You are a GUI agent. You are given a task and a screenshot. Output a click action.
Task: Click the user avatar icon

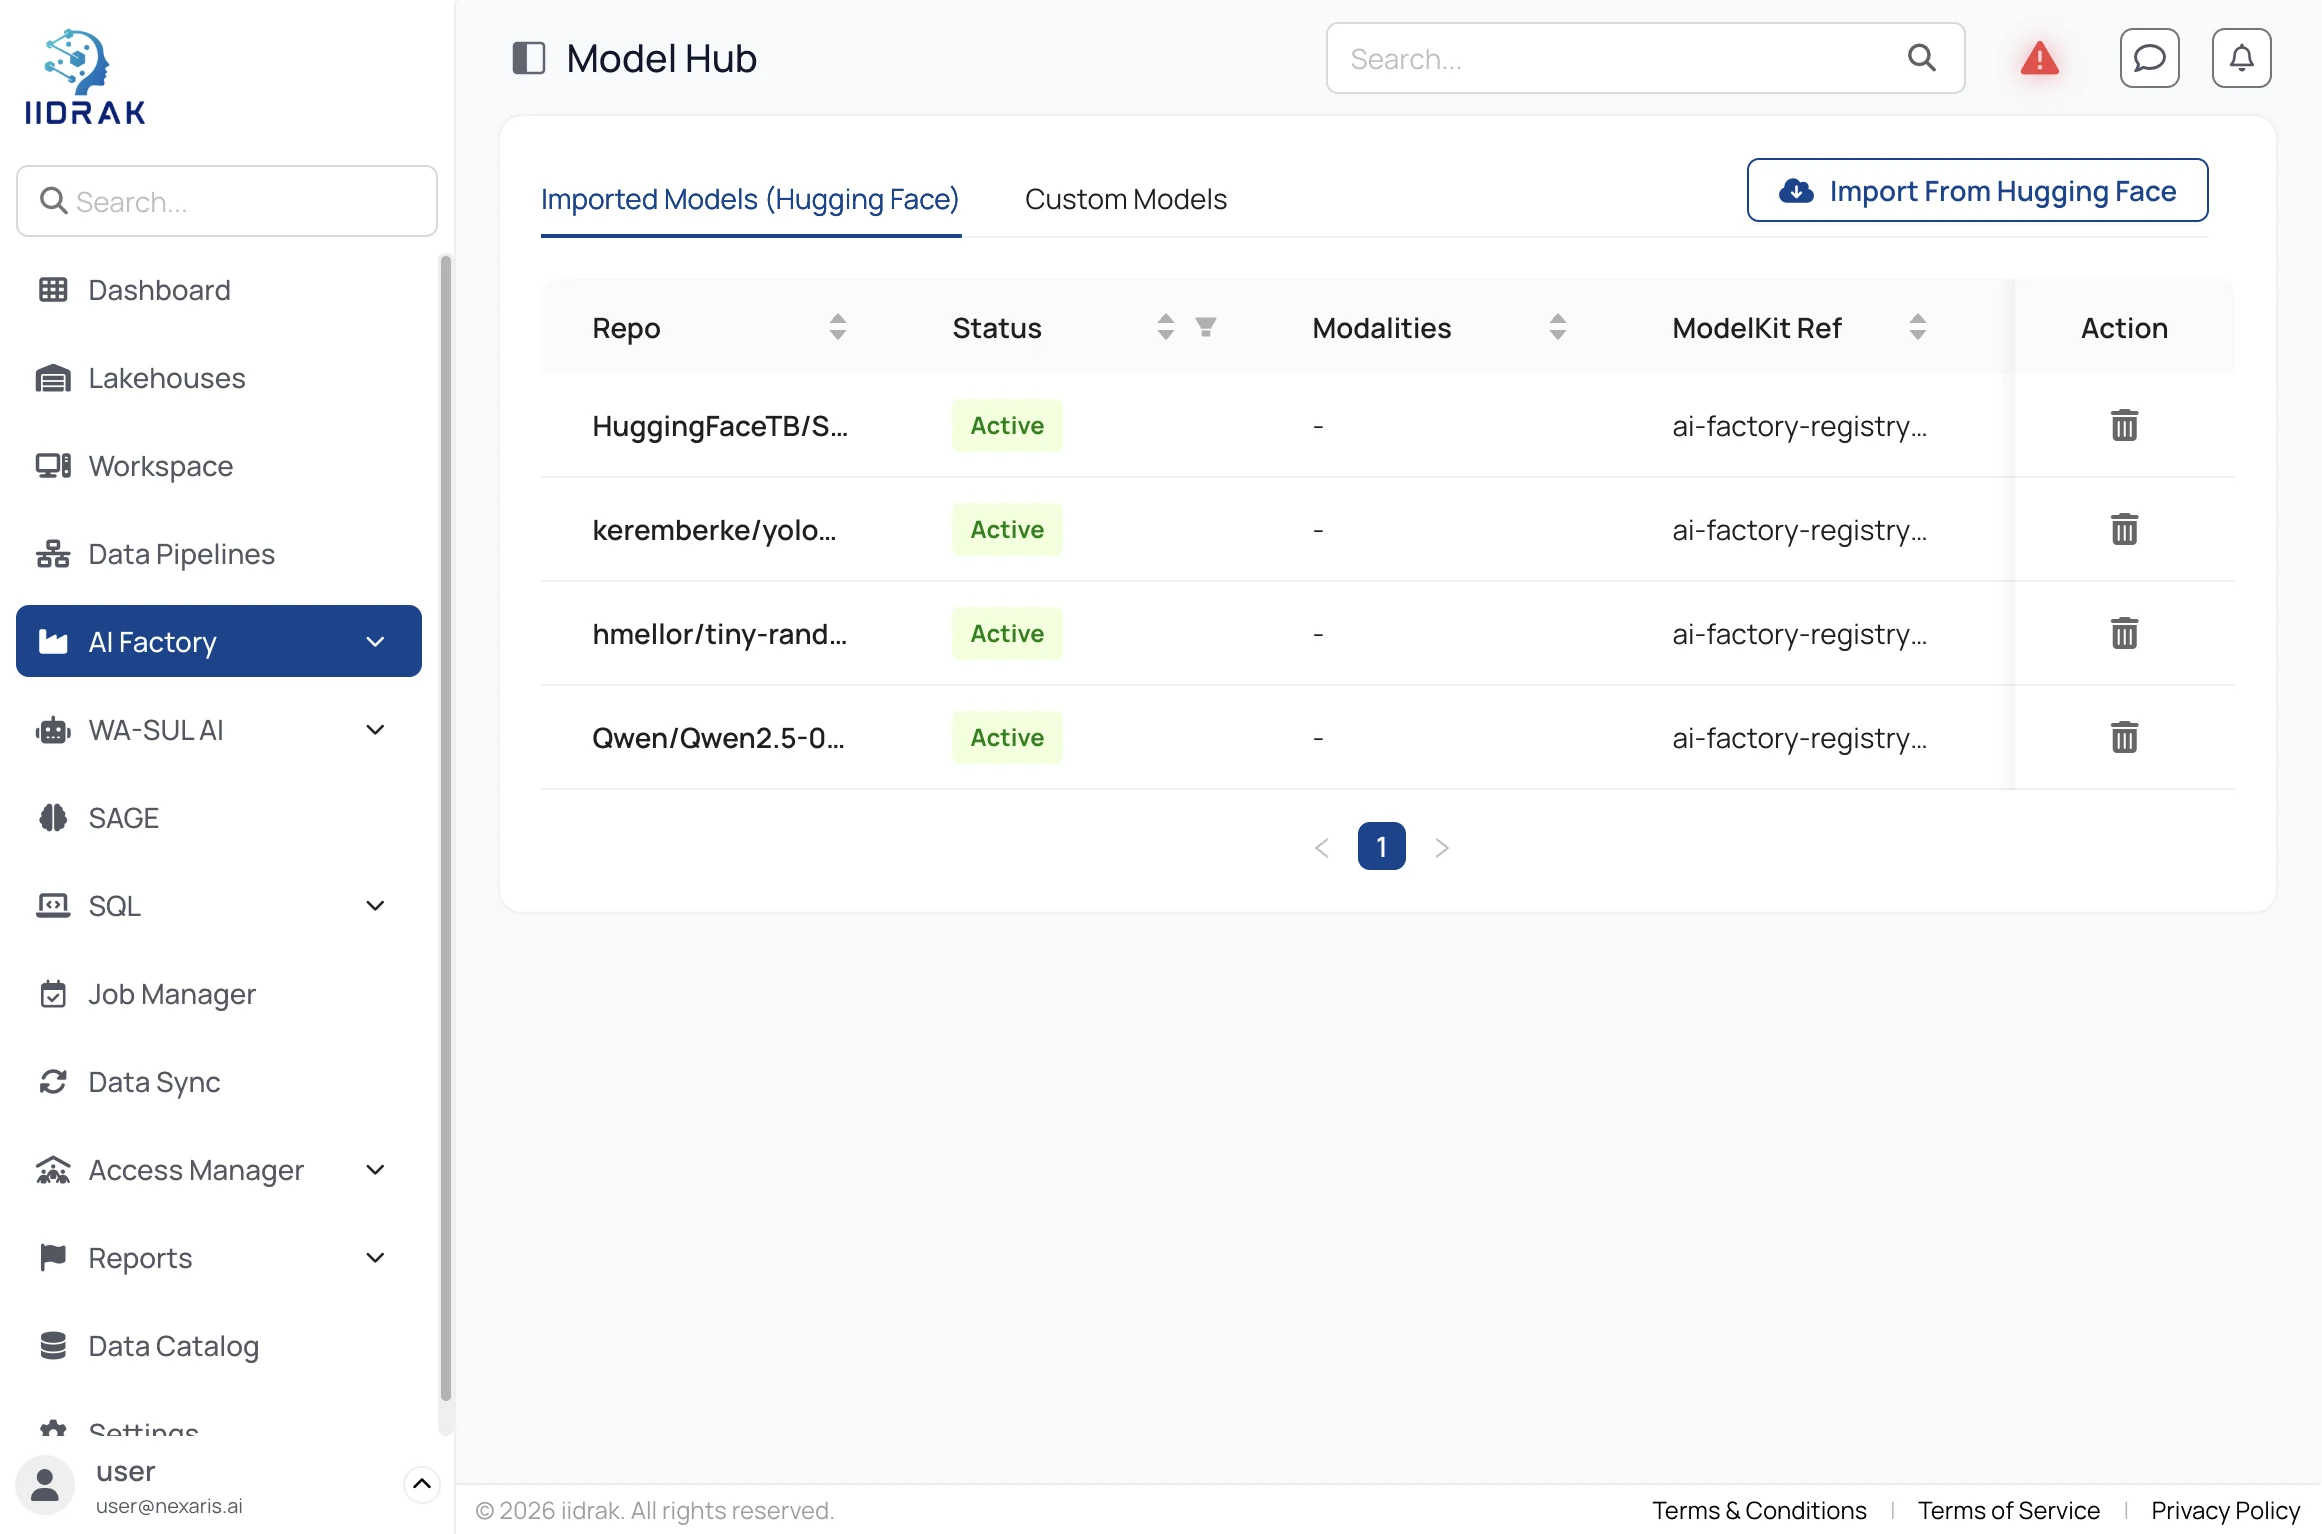45,1485
